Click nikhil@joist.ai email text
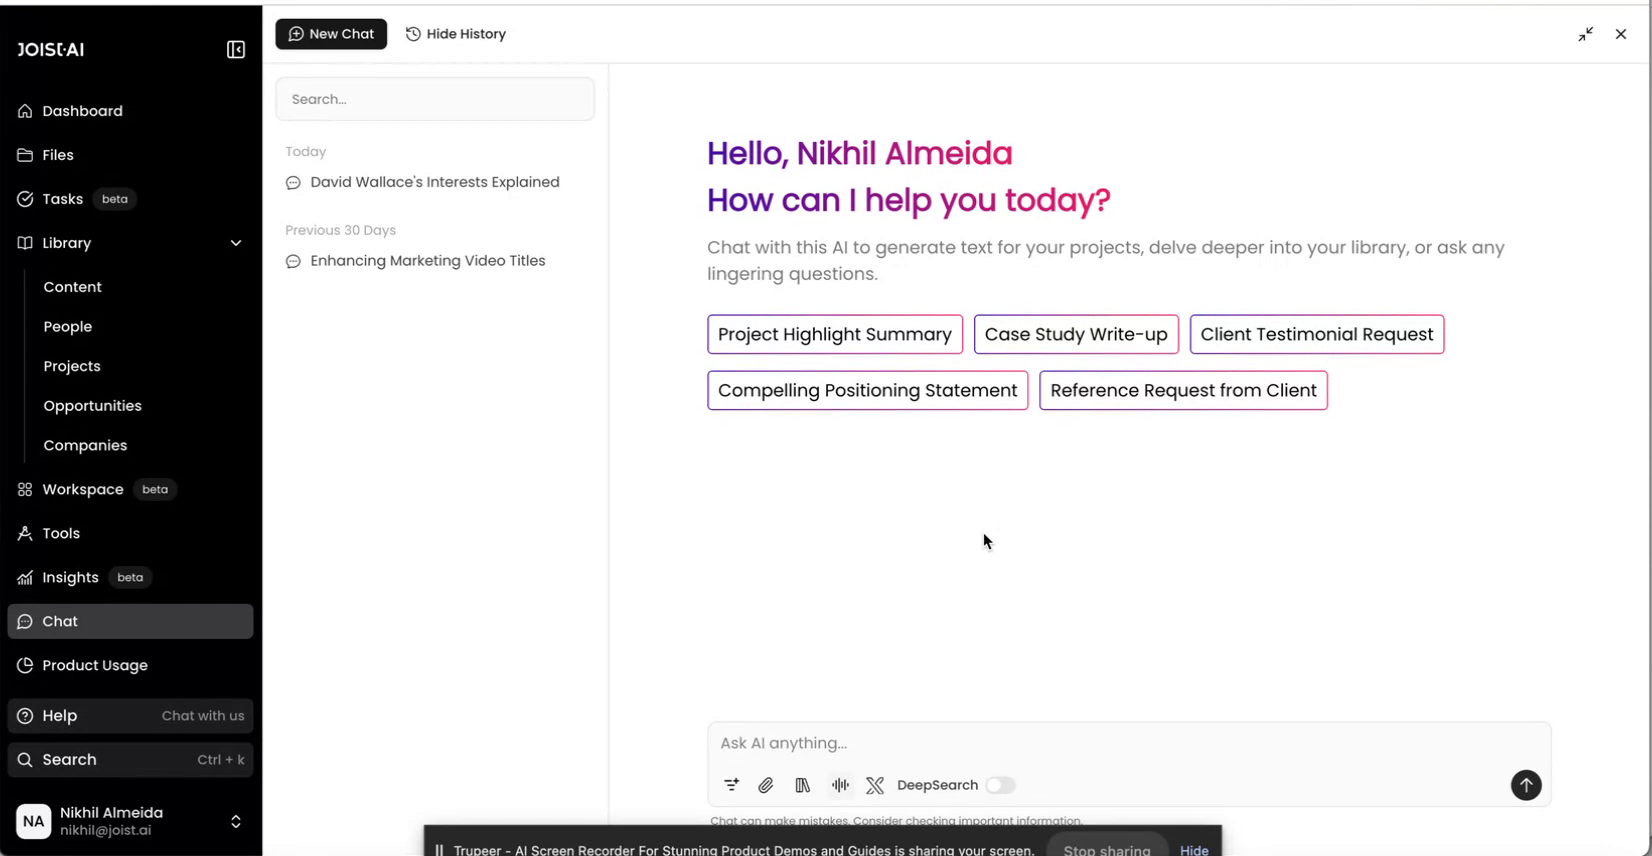1652x856 pixels. (x=106, y=830)
